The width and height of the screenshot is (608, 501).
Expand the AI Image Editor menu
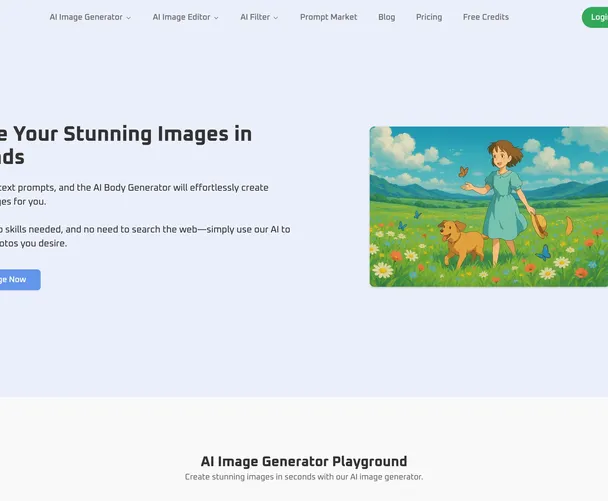tap(185, 17)
